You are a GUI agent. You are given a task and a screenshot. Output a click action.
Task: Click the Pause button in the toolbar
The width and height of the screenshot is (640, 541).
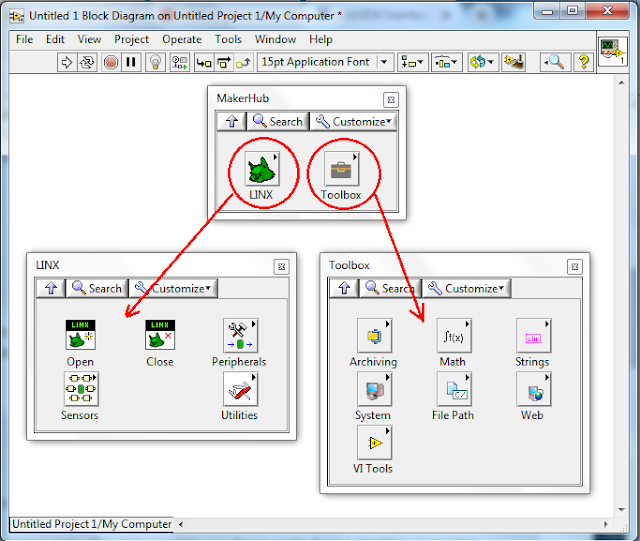coord(131,62)
